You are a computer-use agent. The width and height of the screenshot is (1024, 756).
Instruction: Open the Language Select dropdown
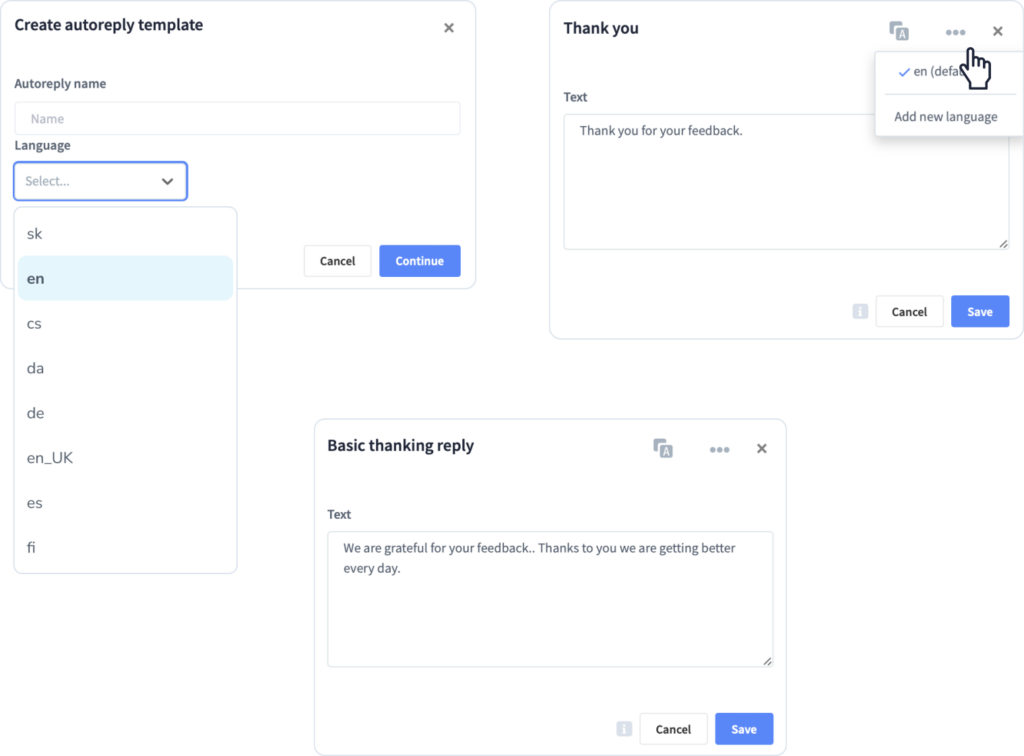pos(101,181)
